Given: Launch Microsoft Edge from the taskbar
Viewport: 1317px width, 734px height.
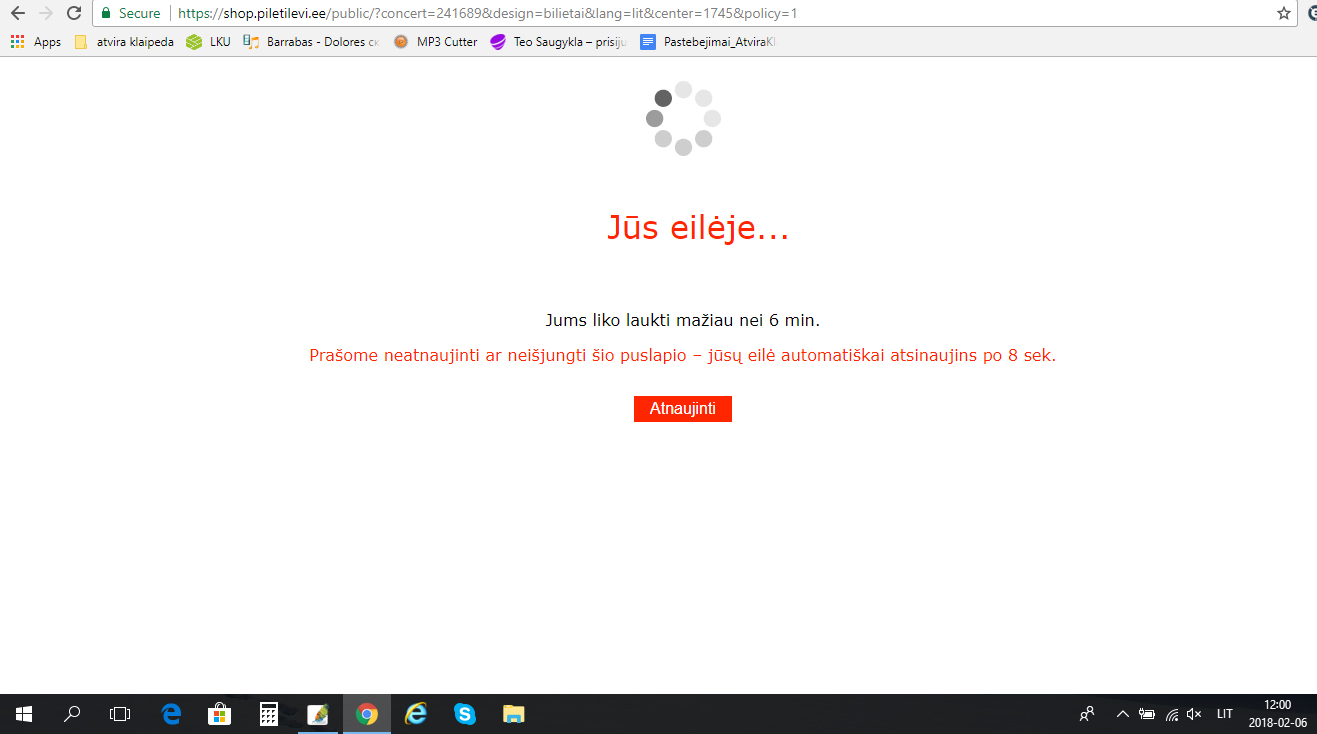Looking at the screenshot, I should pyautogui.click(x=171, y=714).
